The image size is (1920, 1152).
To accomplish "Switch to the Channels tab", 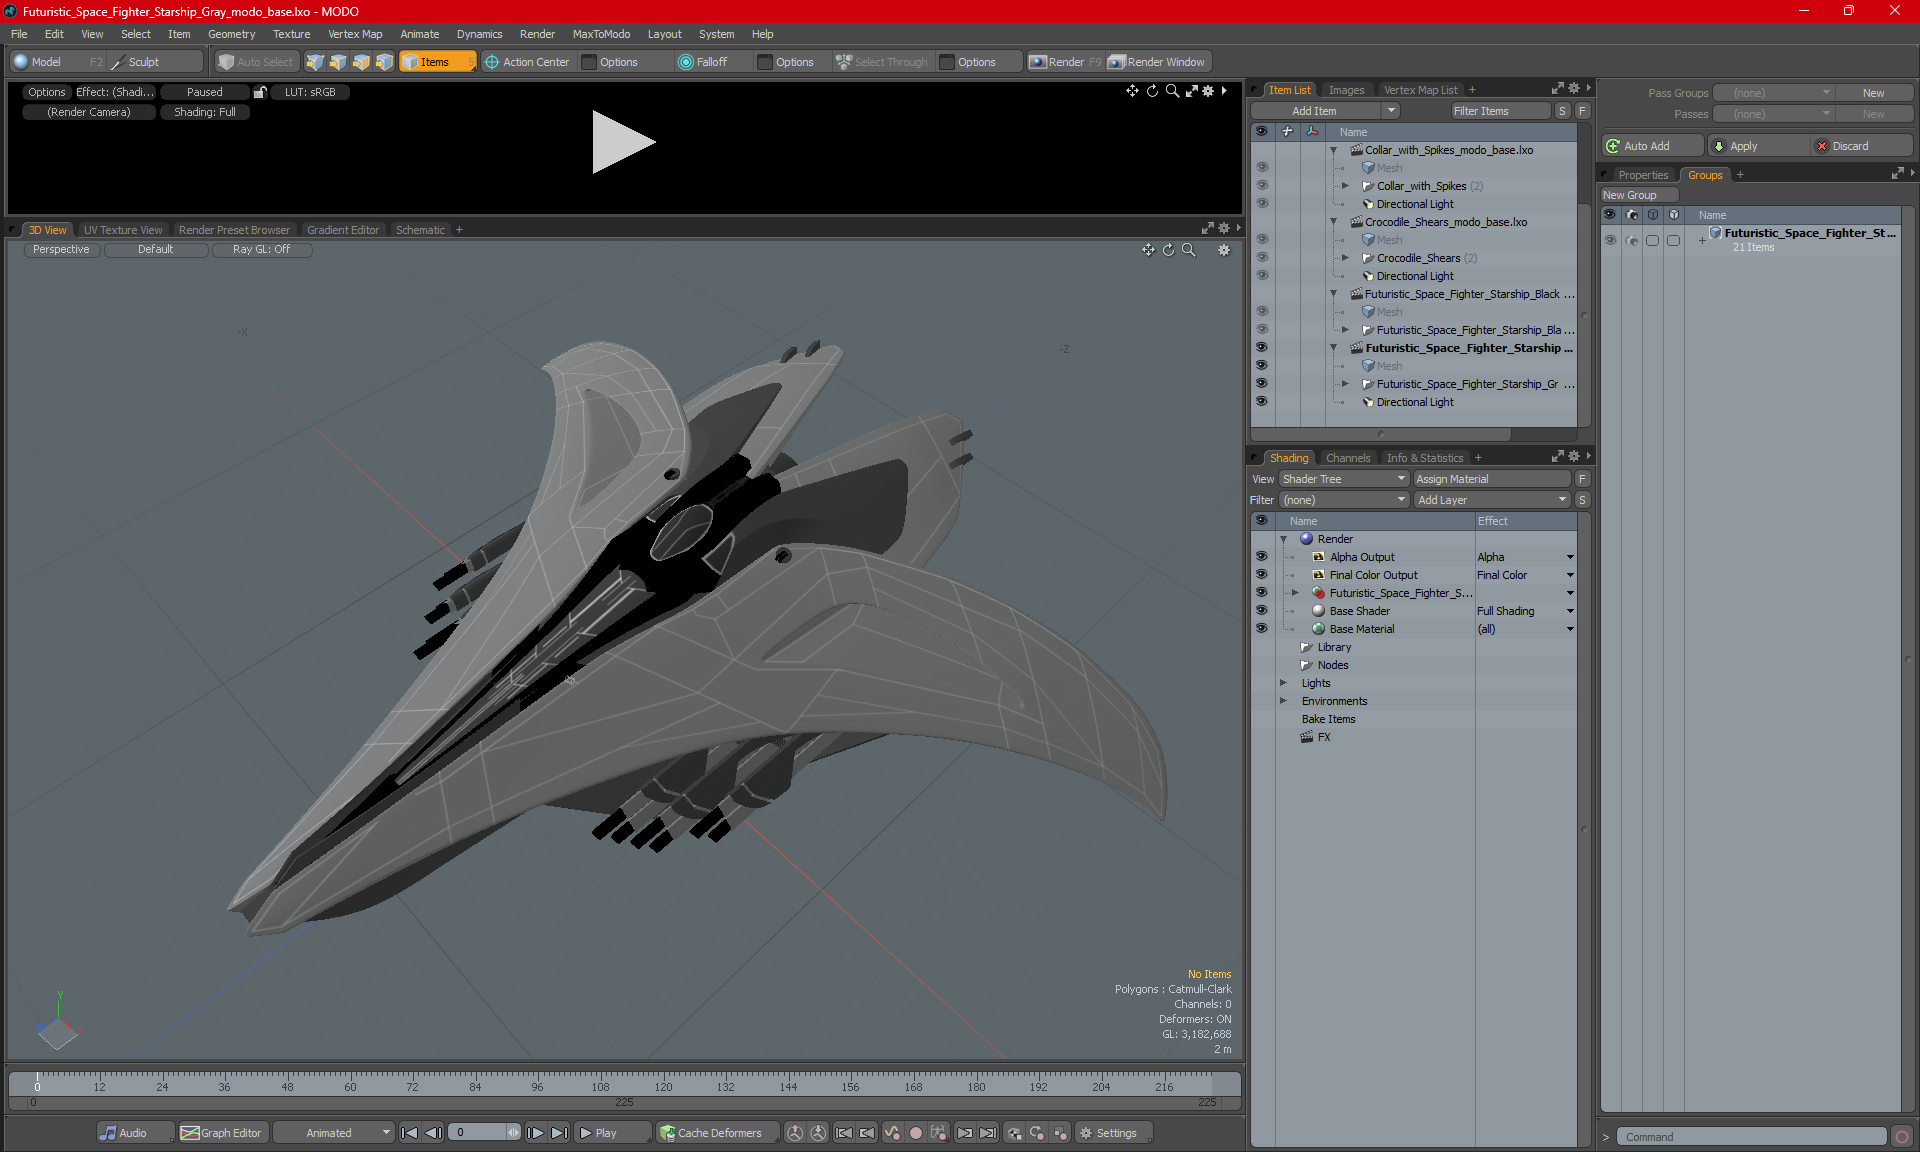I will pyautogui.click(x=1347, y=458).
